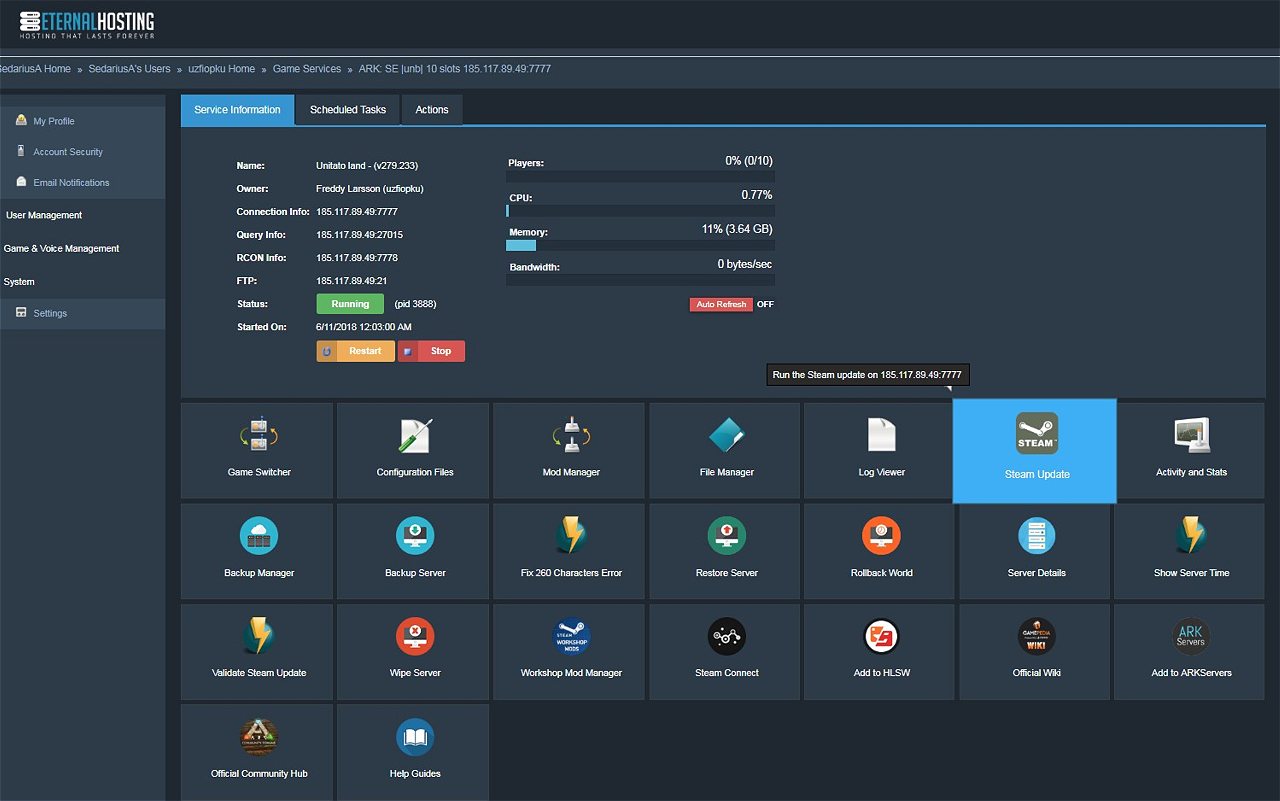Image resolution: width=1280 pixels, height=801 pixels.
Task: Switch to the Scheduled Tasks tab
Action: [x=347, y=110]
